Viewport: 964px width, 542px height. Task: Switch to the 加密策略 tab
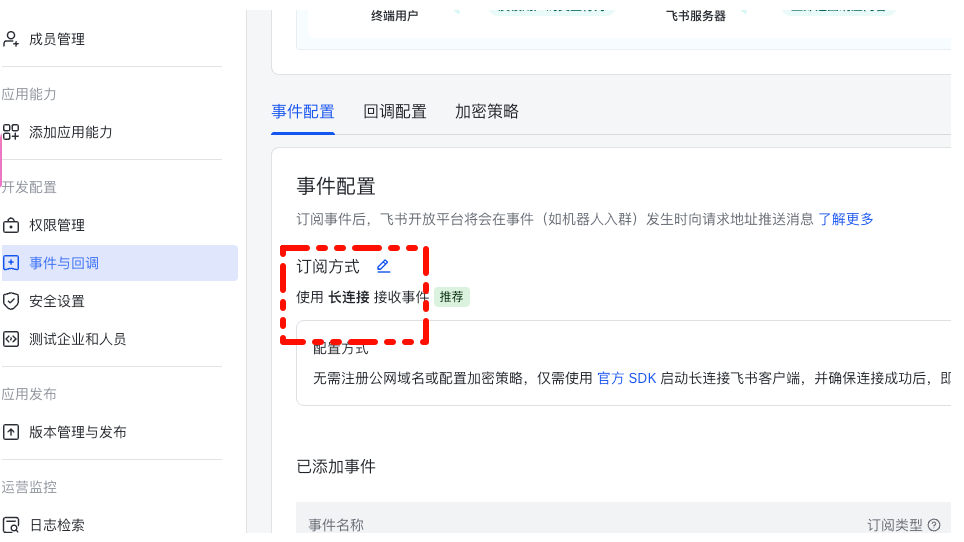(487, 111)
